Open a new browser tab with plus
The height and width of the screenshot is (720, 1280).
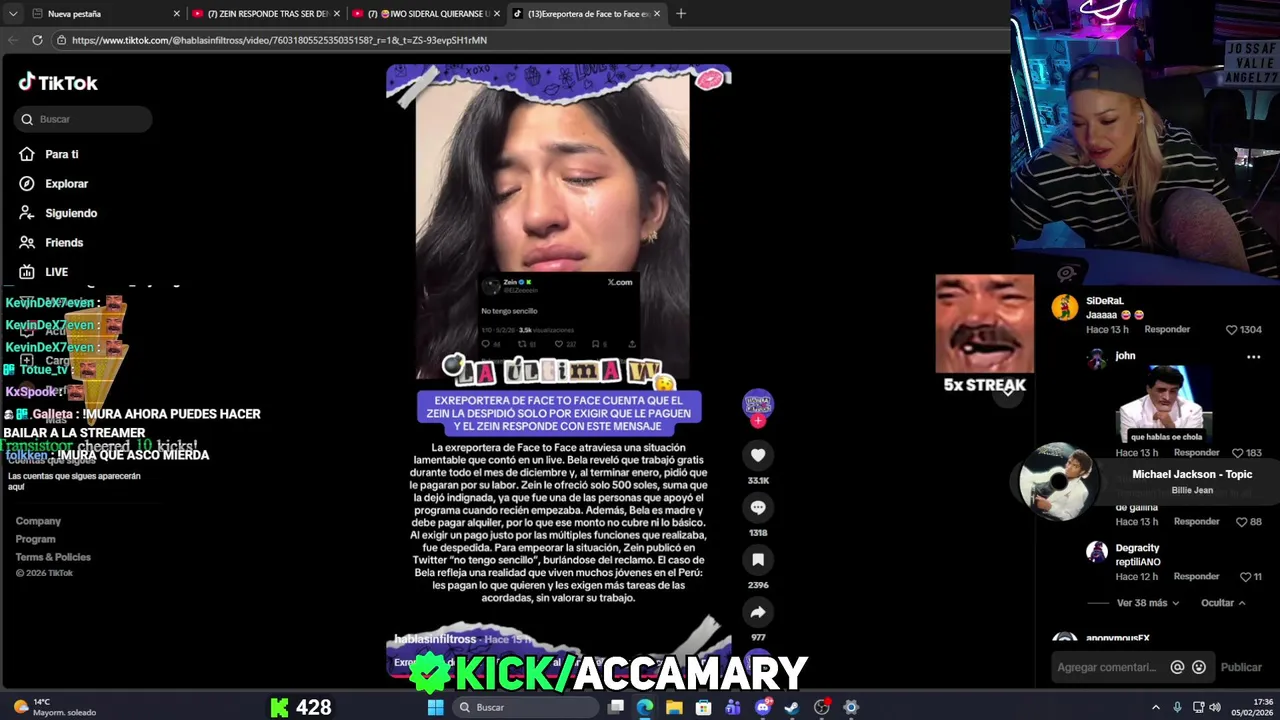tap(681, 14)
